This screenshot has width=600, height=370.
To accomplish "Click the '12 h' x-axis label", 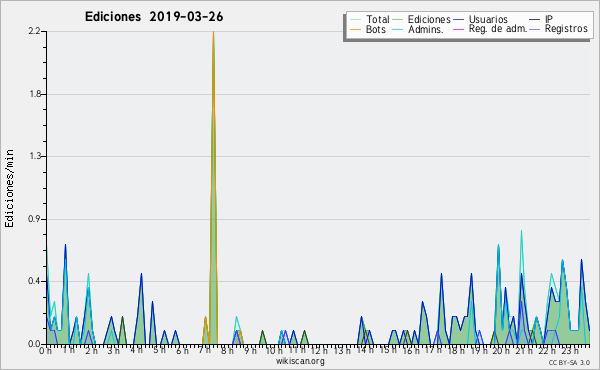I will (319, 350).
